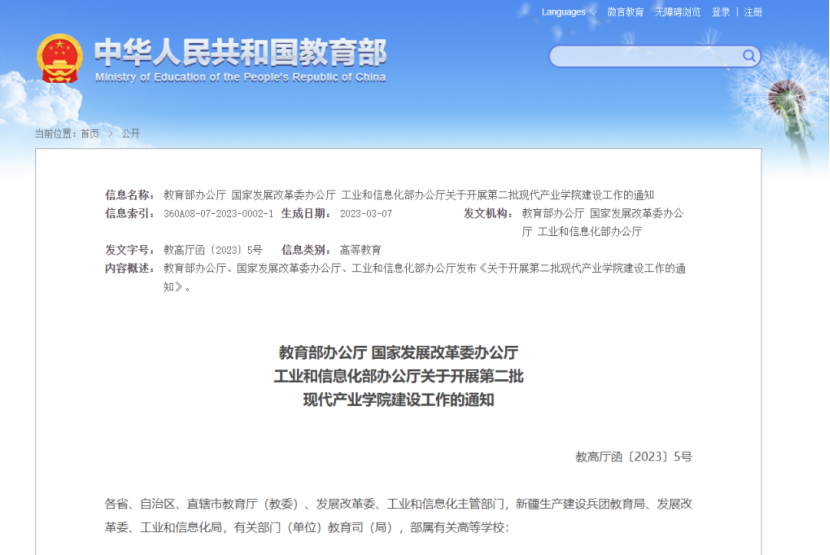Go to 首页 in breadcrumb
Screen dimensions: 830x555
tap(89, 133)
